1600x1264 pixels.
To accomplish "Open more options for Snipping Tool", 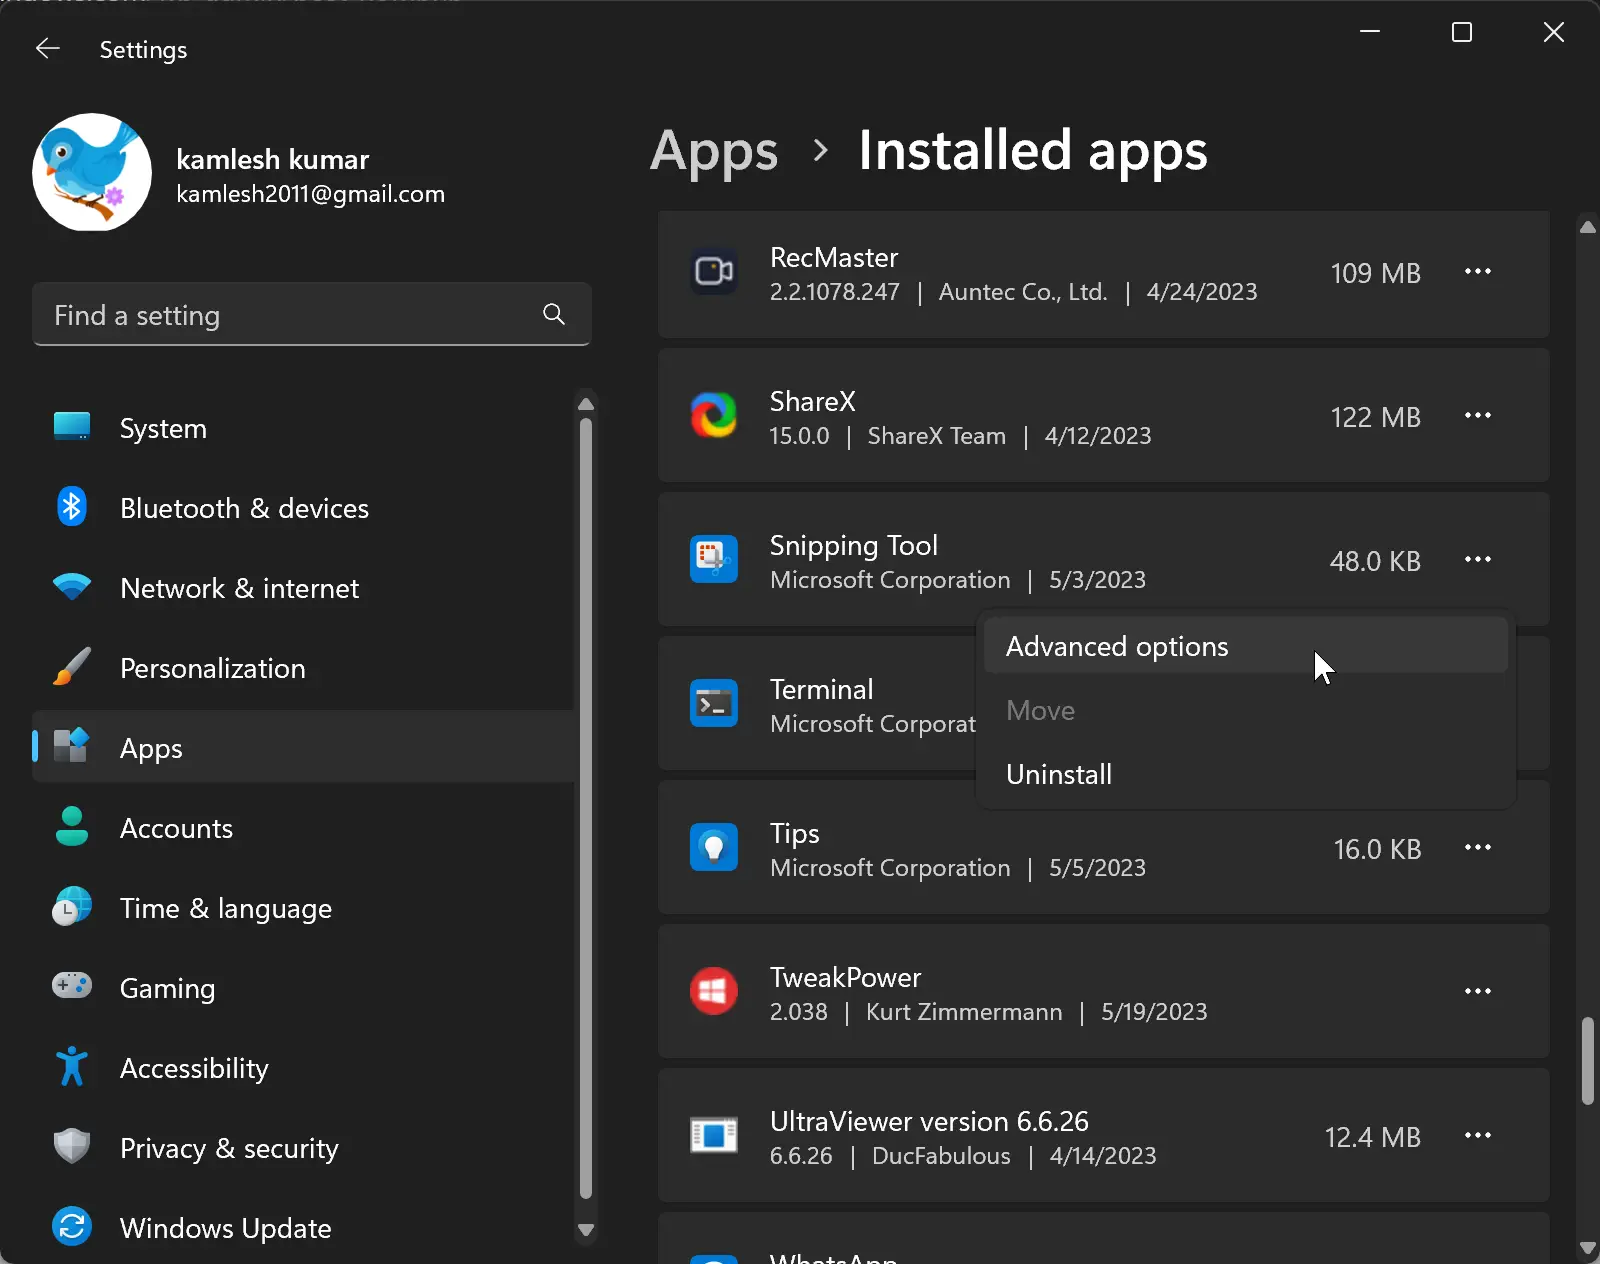I will click(x=1478, y=560).
